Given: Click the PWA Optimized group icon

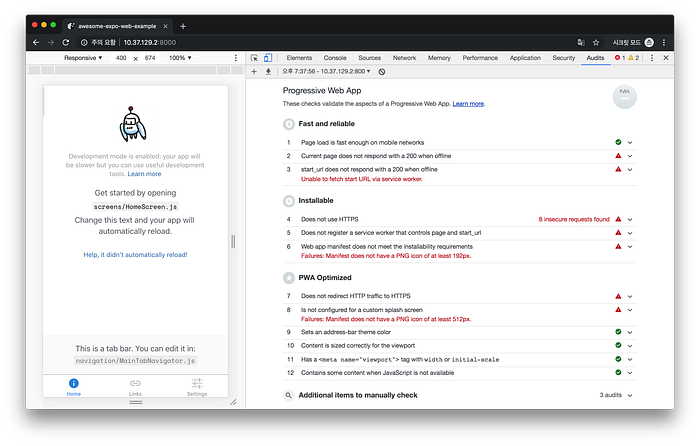Looking at the screenshot, I should [289, 278].
